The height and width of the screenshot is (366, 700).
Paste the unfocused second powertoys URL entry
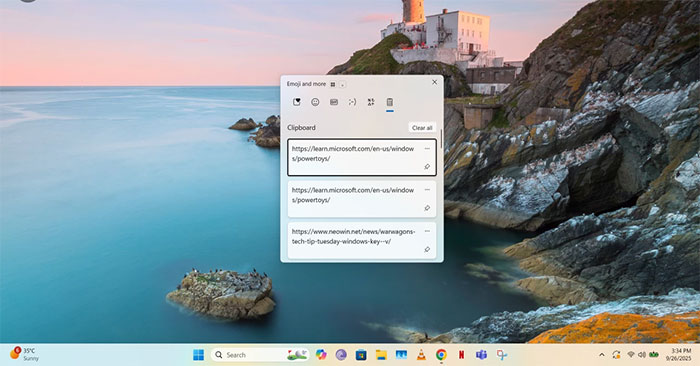pyautogui.click(x=362, y=199)
